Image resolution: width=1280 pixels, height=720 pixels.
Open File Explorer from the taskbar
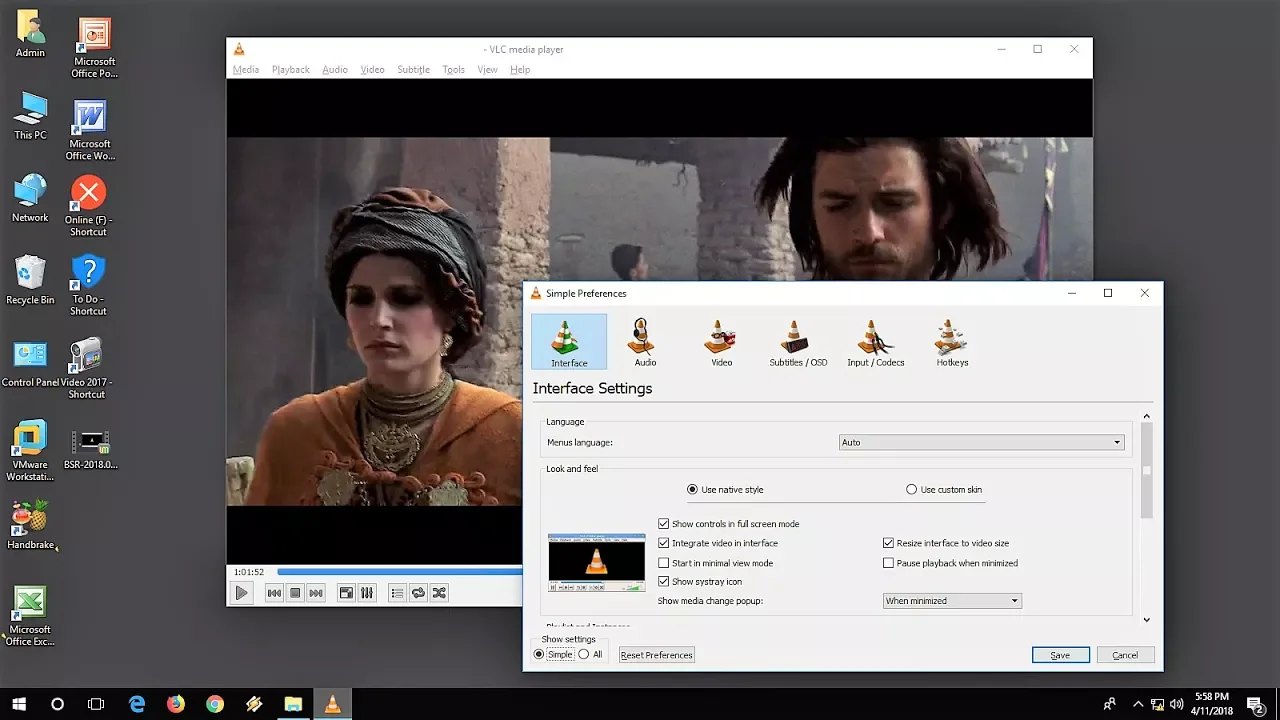tap(293, 704)
